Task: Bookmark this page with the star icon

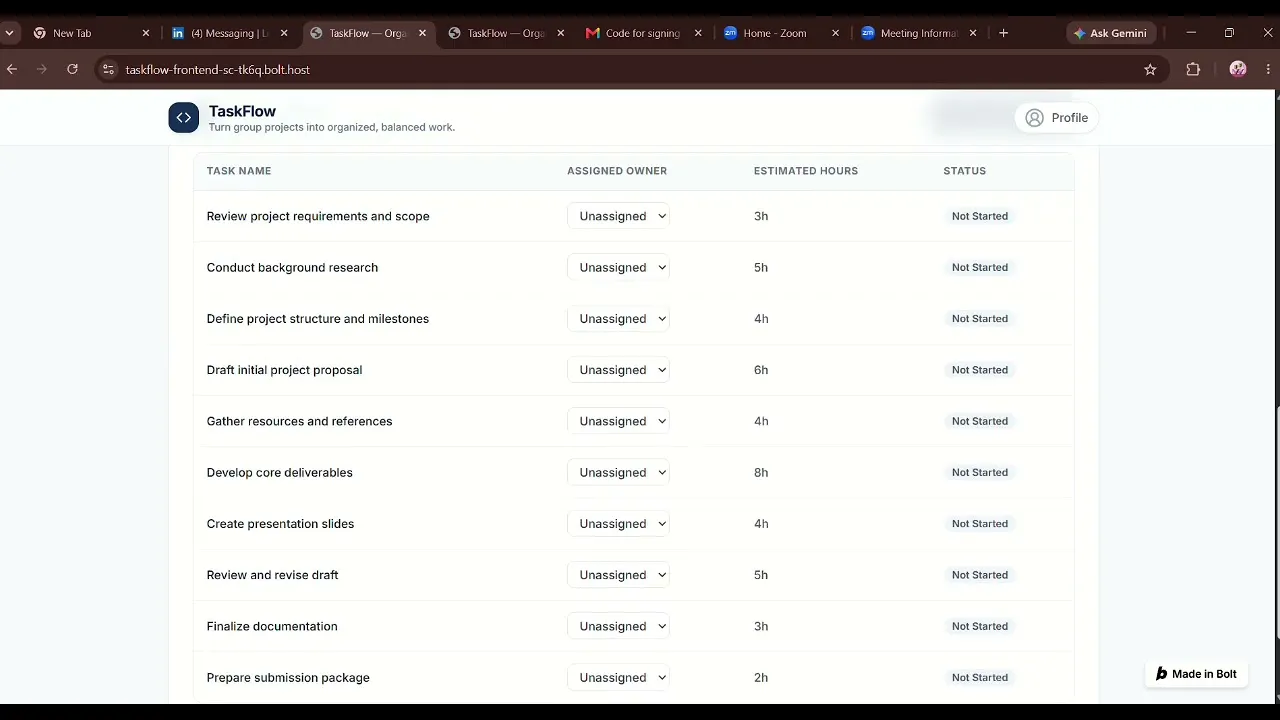Action: 1150,69
